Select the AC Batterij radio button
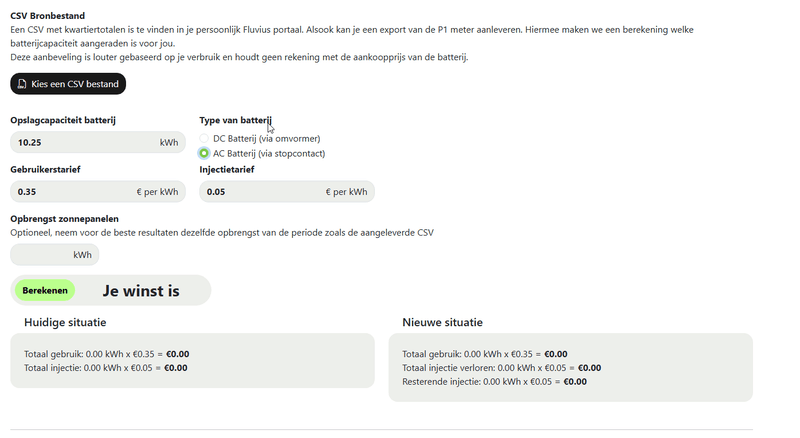This screenshot has height=438, width=800. click(x=204, y=154)
